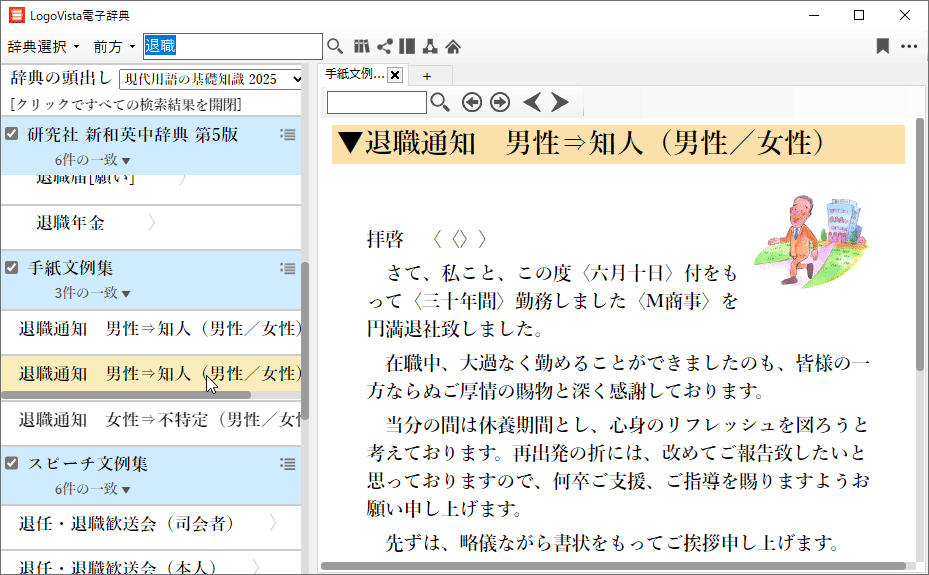Uncheck the スピーチ文例集 checkbox

pos(12,462)
